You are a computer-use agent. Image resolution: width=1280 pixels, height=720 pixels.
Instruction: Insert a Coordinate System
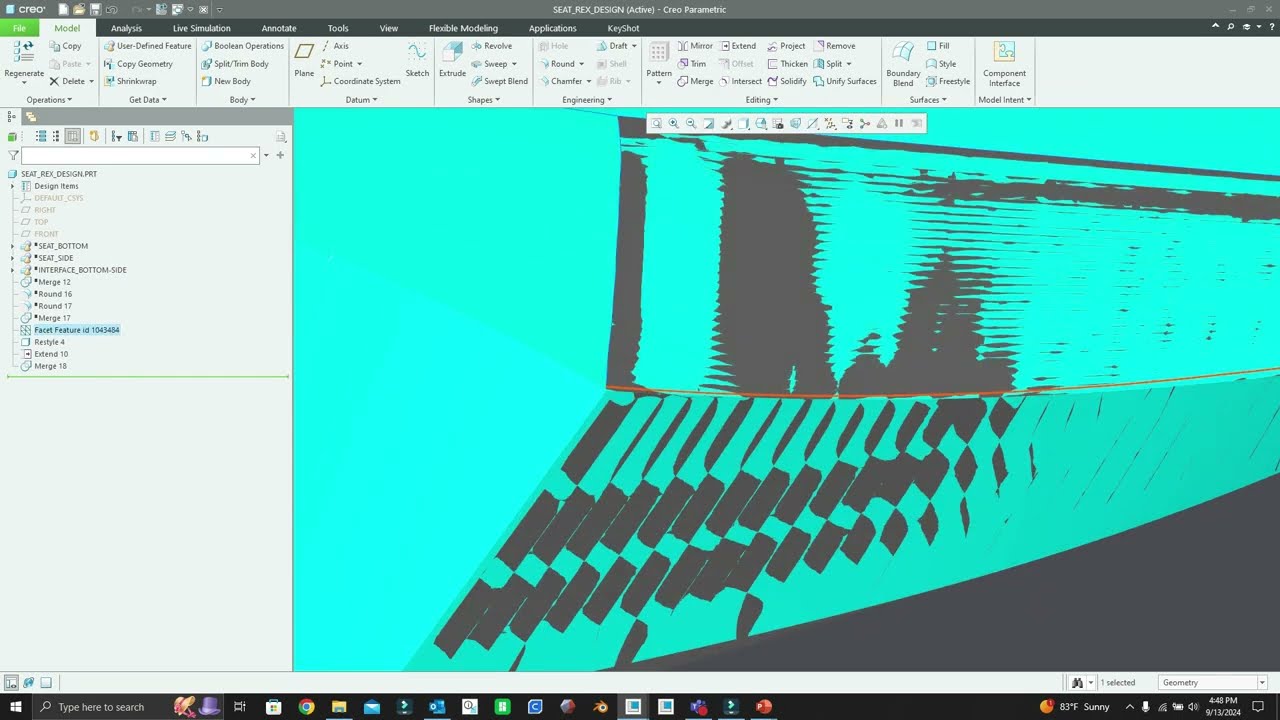coord(361,81)
